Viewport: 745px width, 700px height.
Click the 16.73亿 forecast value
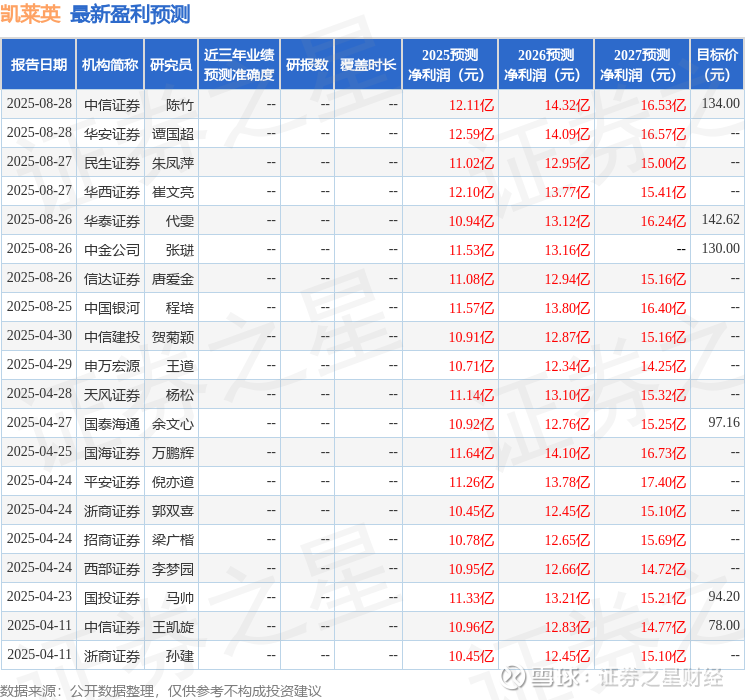click(x=663, y=453)
